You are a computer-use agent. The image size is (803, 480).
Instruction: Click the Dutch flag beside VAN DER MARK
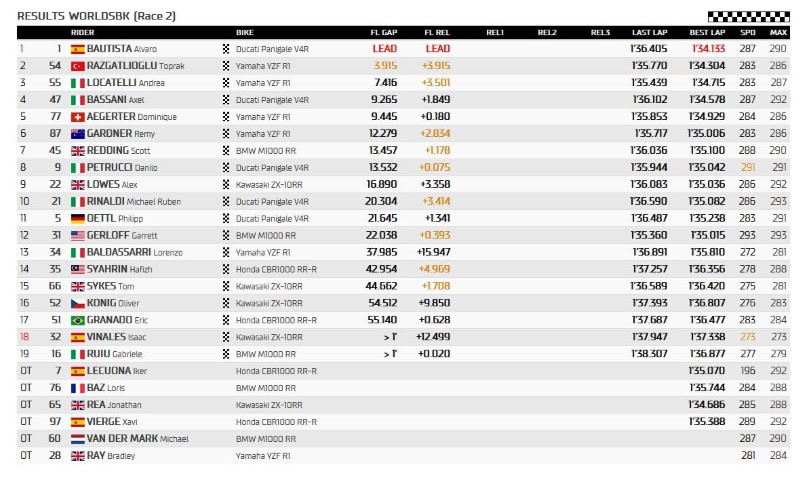[77, 439]
